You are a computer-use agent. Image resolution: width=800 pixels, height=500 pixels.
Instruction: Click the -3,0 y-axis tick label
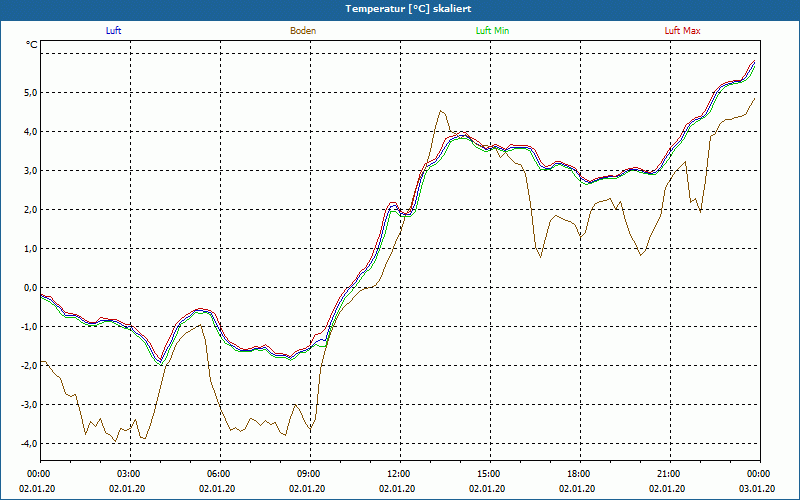tap(29, 405)
